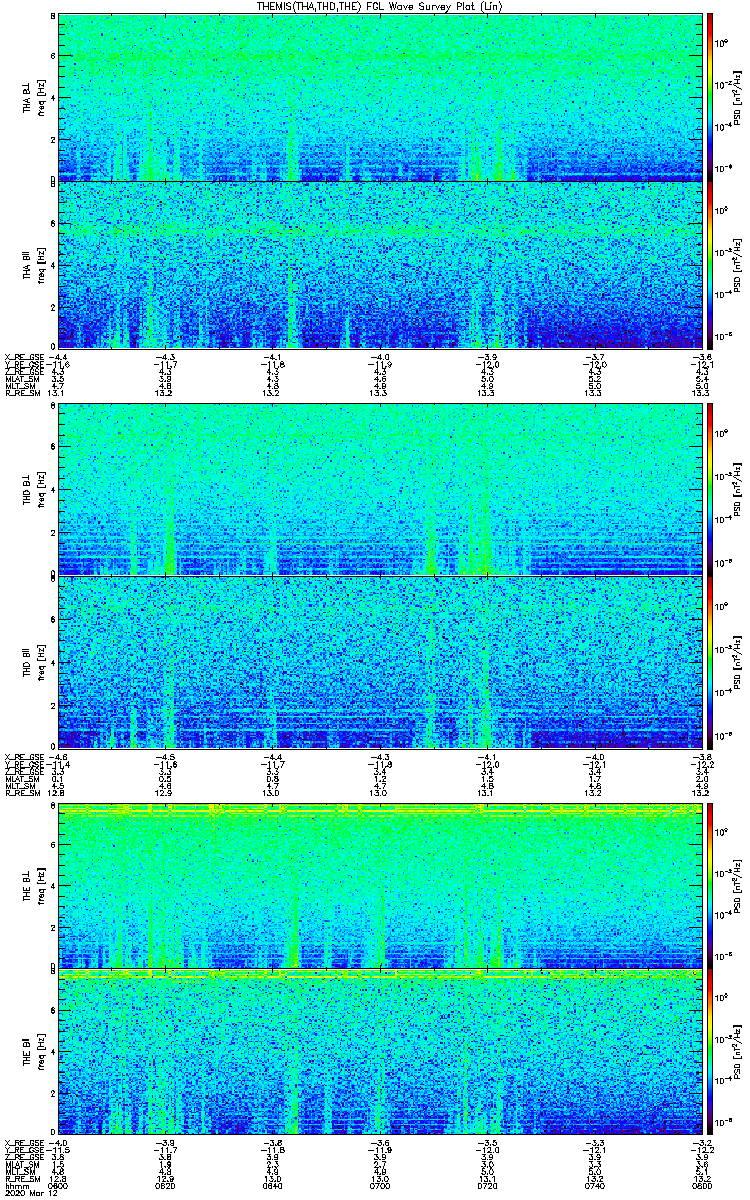750x1200 pixels.
Task: Click the THA B-perpendicular spectrogram panel
Action: (x=380, y=97)
